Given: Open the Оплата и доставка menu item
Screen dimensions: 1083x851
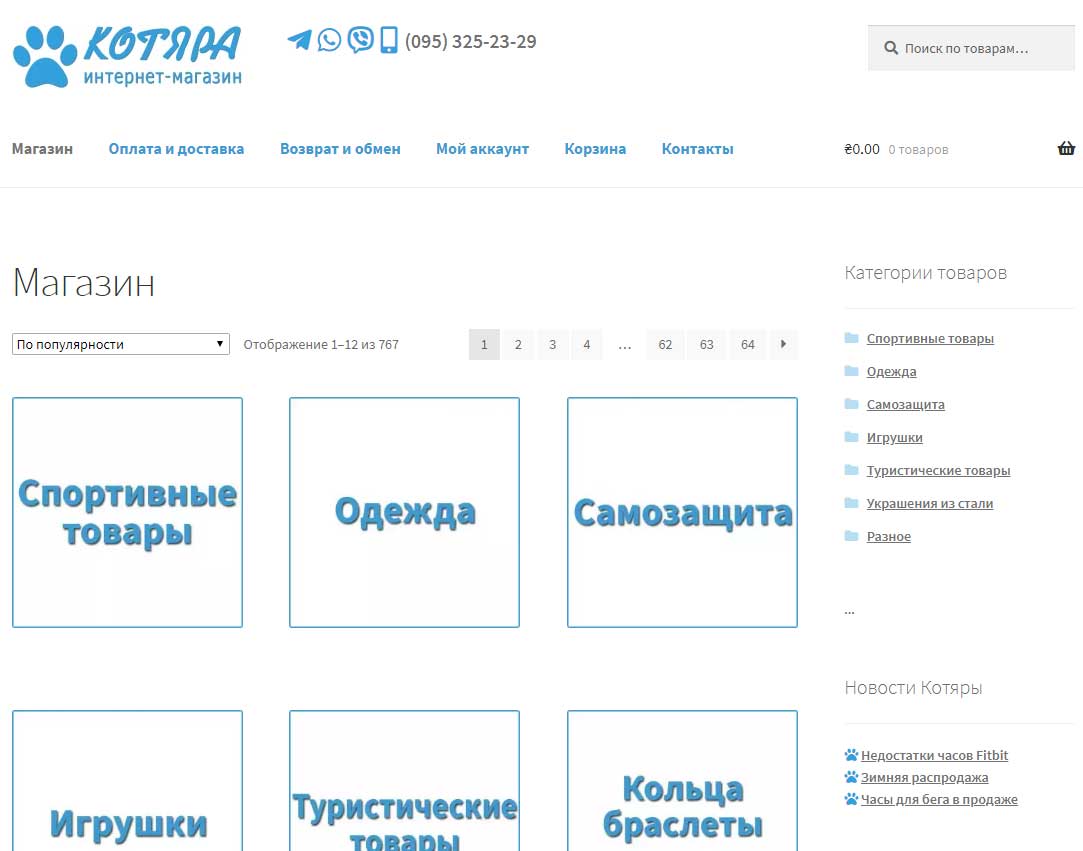Looking at the screenshot, I should [x=176, y=149].
